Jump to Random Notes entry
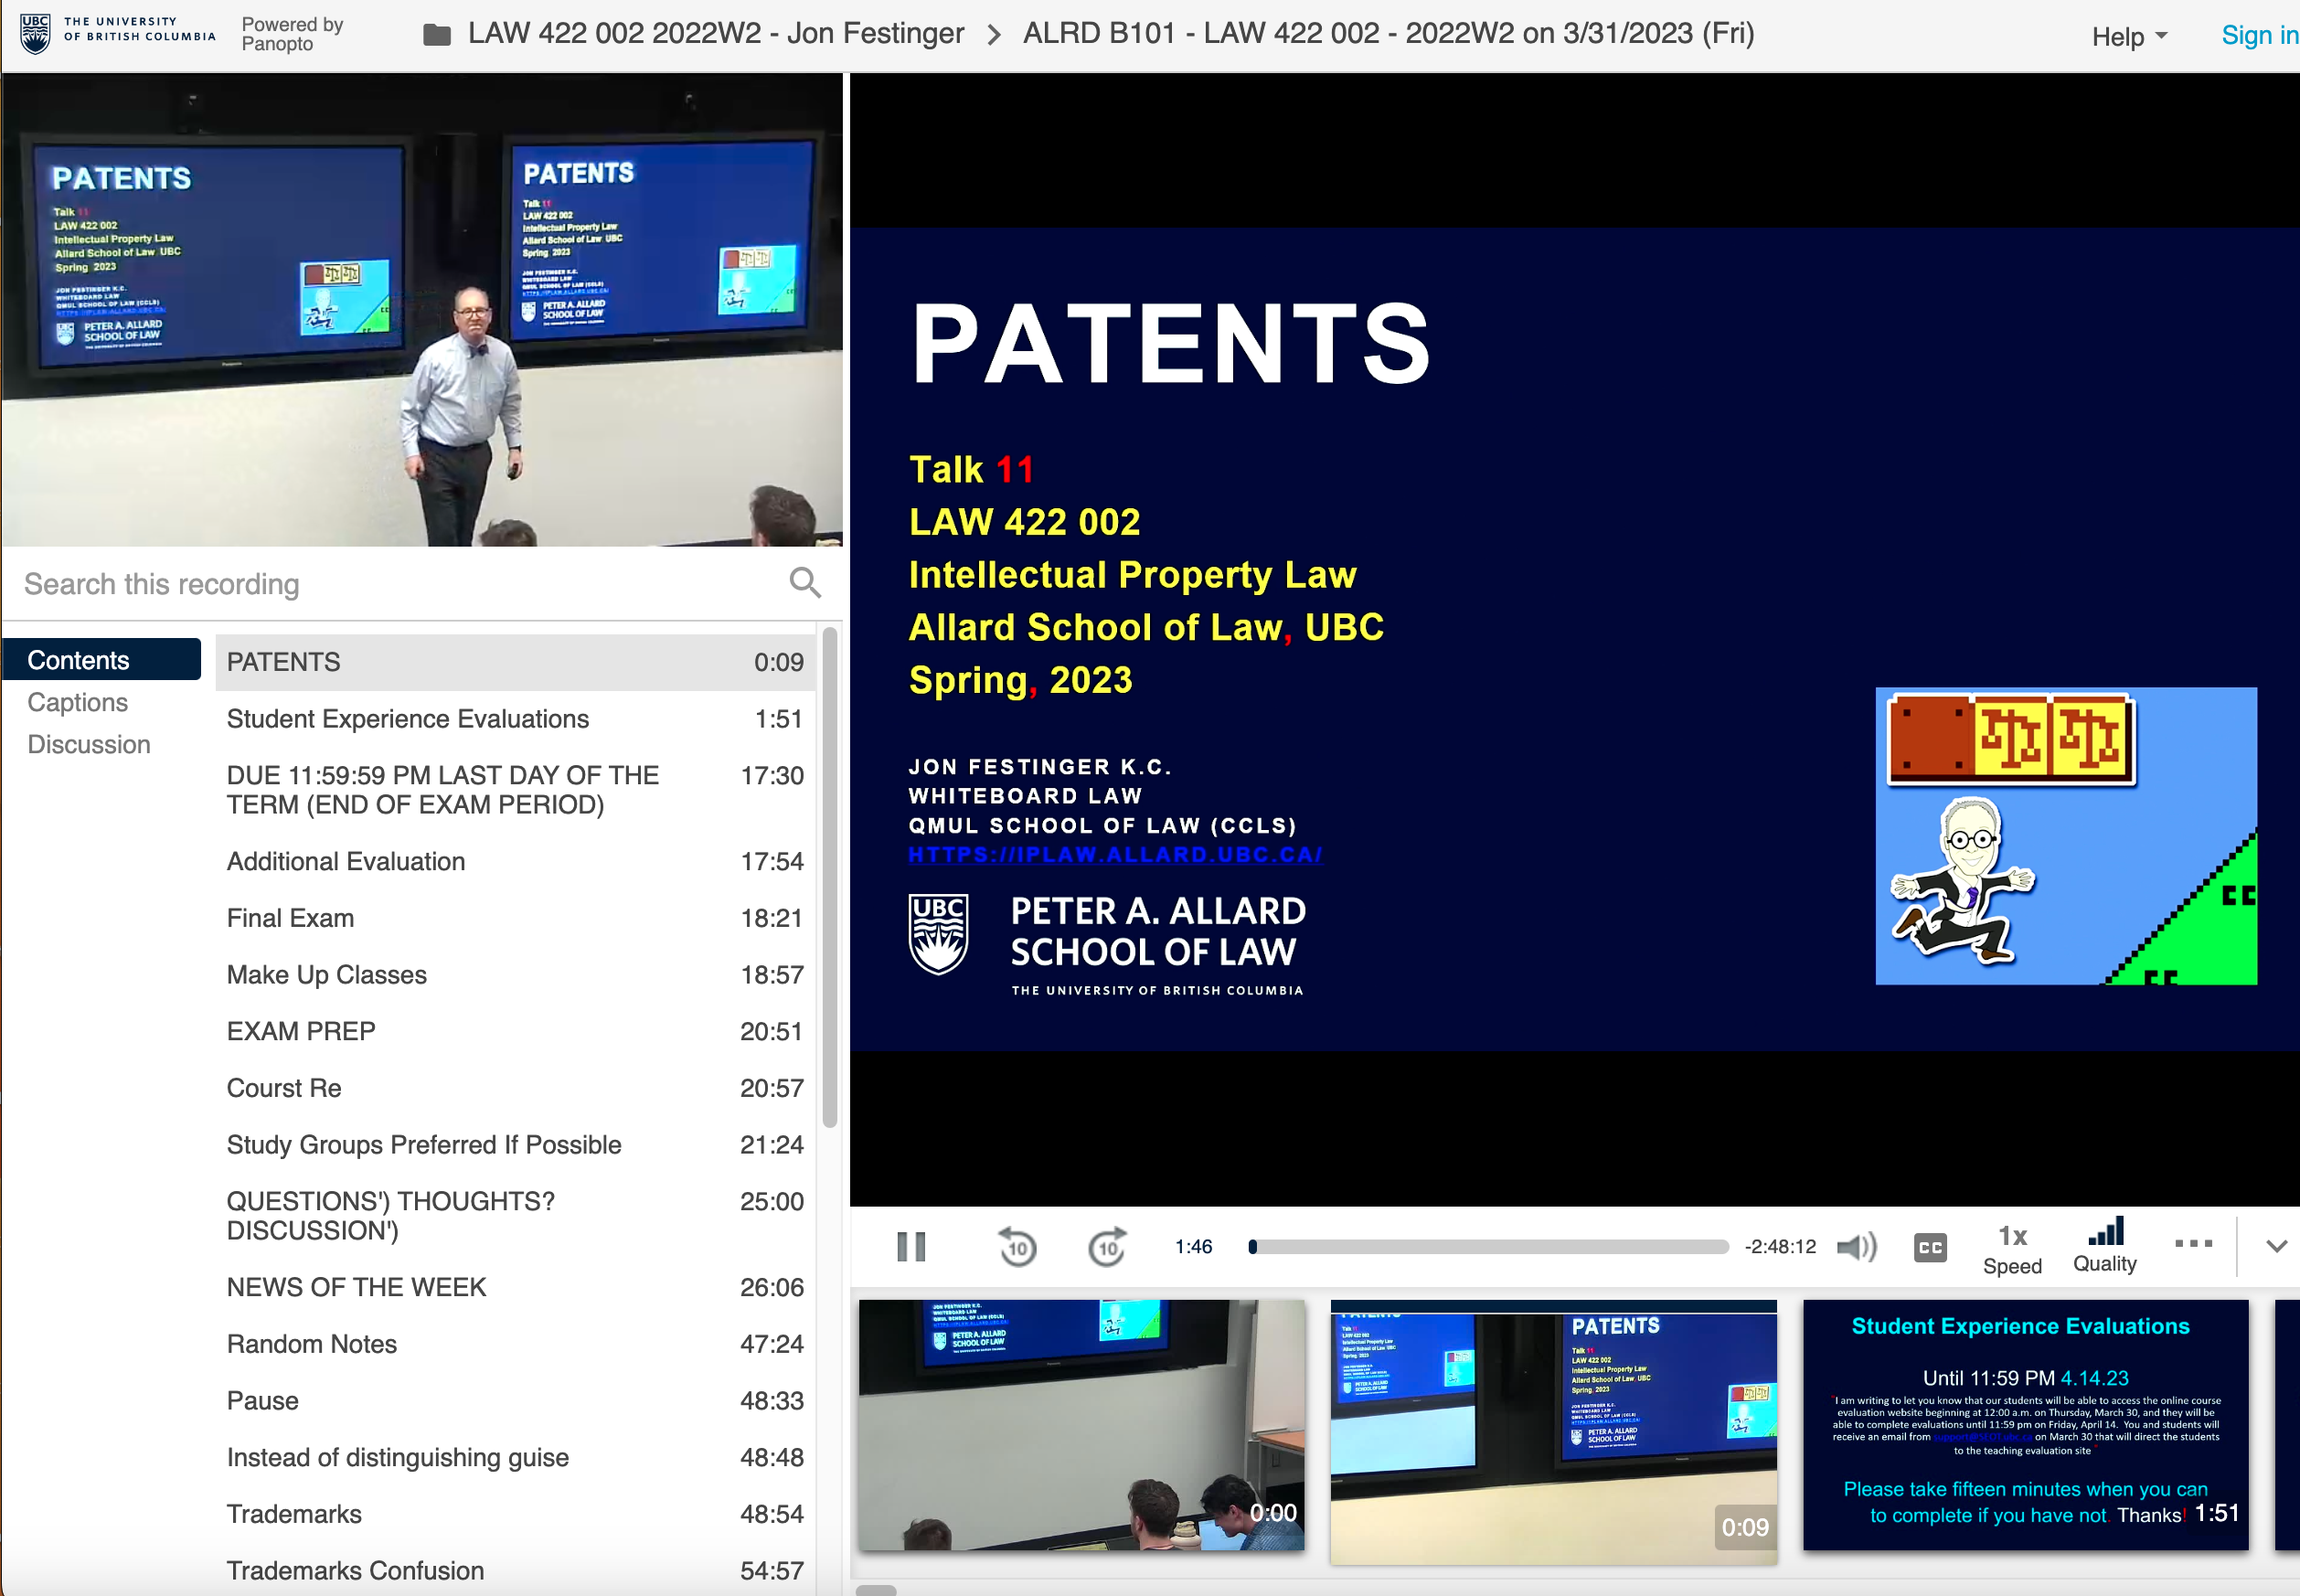Image resolution: width=2300 pixels, height=1596 pixels. coord(515,1344)
